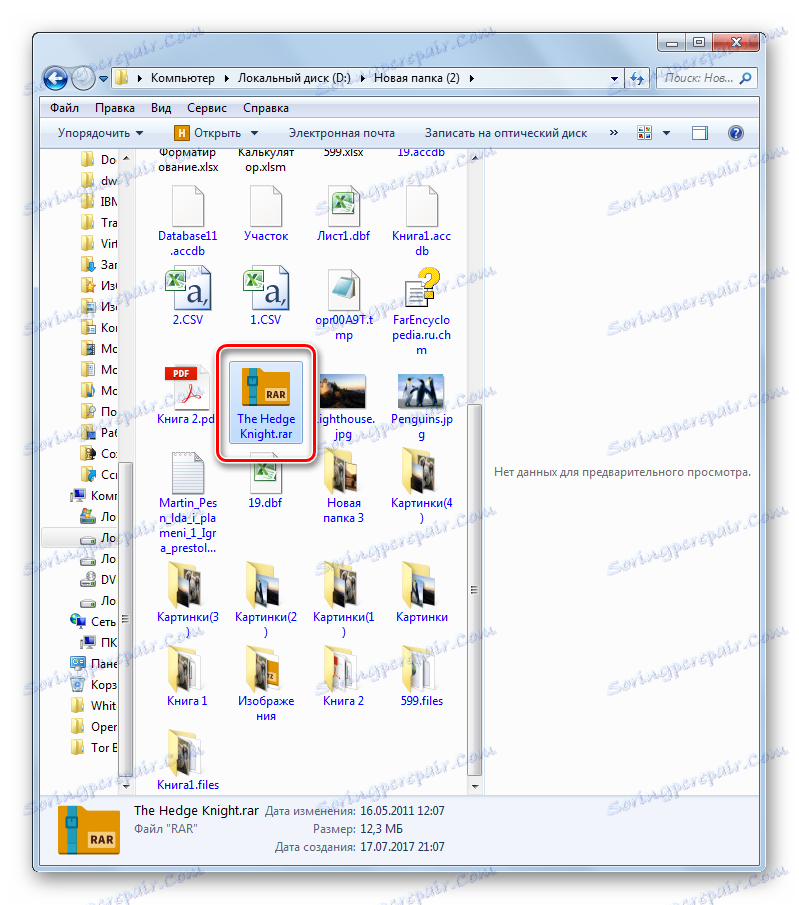799x905 pixels.
Task: Open address bar history dropdown
Action: click(614, 78)
